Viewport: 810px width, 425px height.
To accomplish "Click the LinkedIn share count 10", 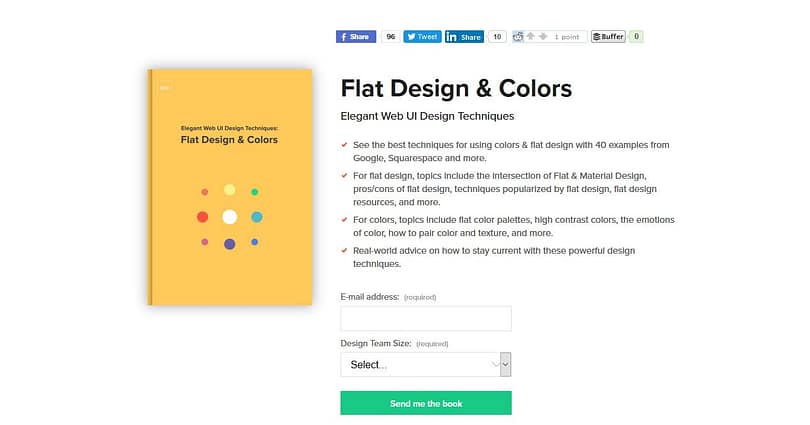I will click(x=497, y=37).
